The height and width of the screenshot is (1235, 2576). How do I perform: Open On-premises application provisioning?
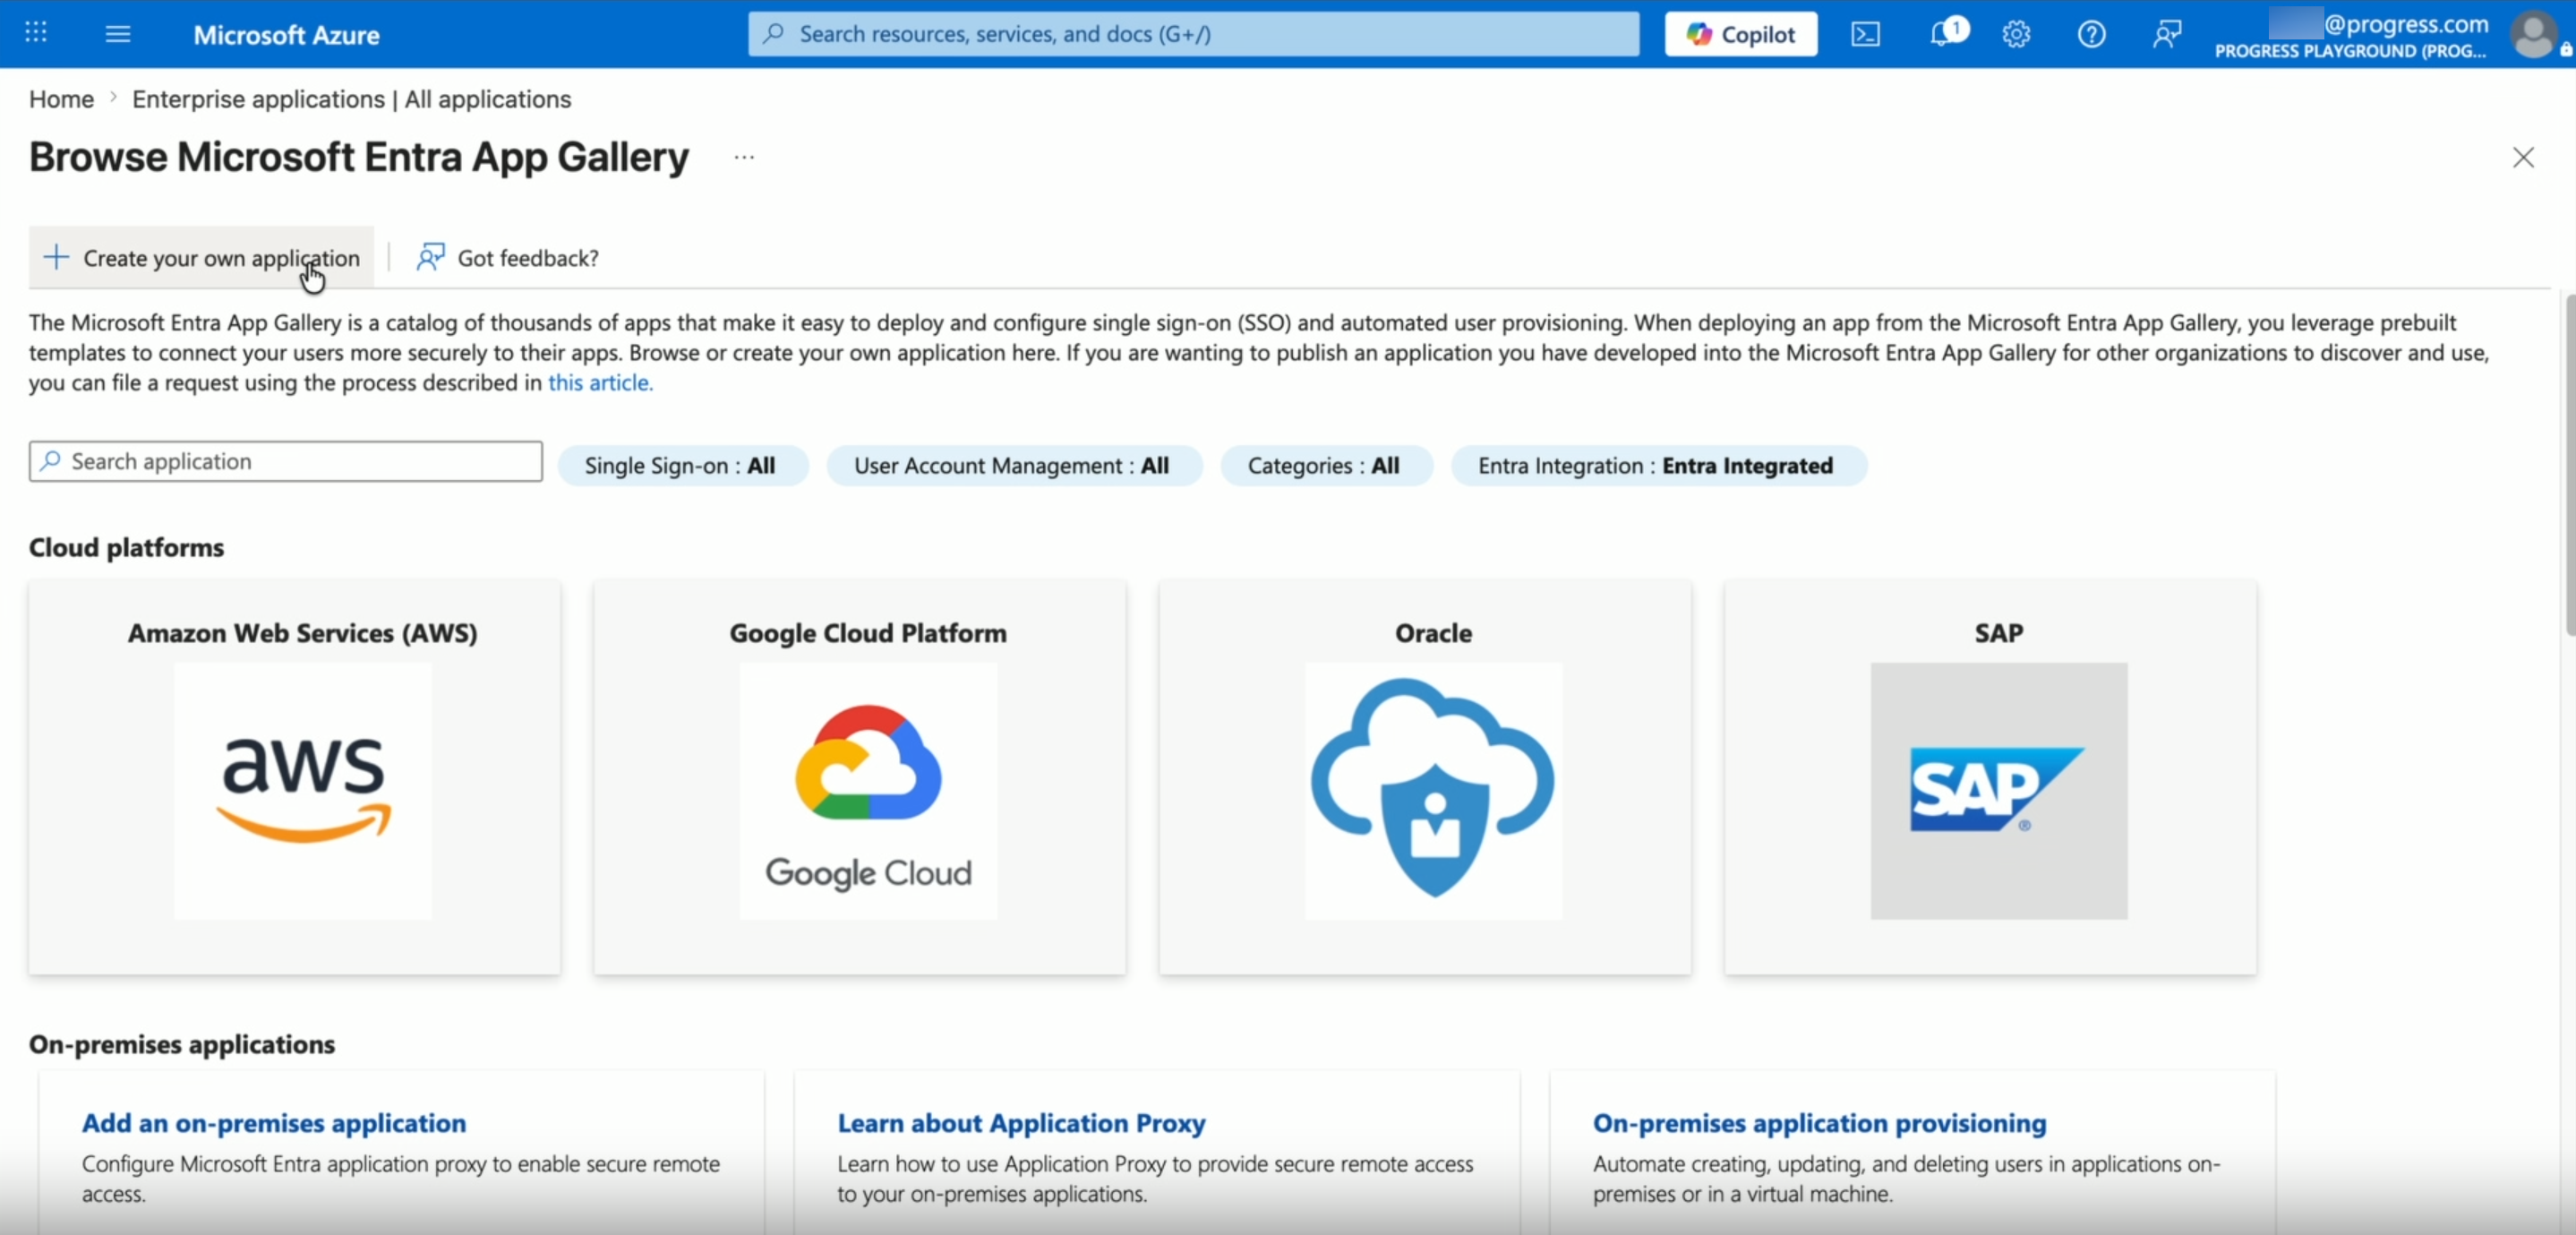(x=1819, y=1123)
